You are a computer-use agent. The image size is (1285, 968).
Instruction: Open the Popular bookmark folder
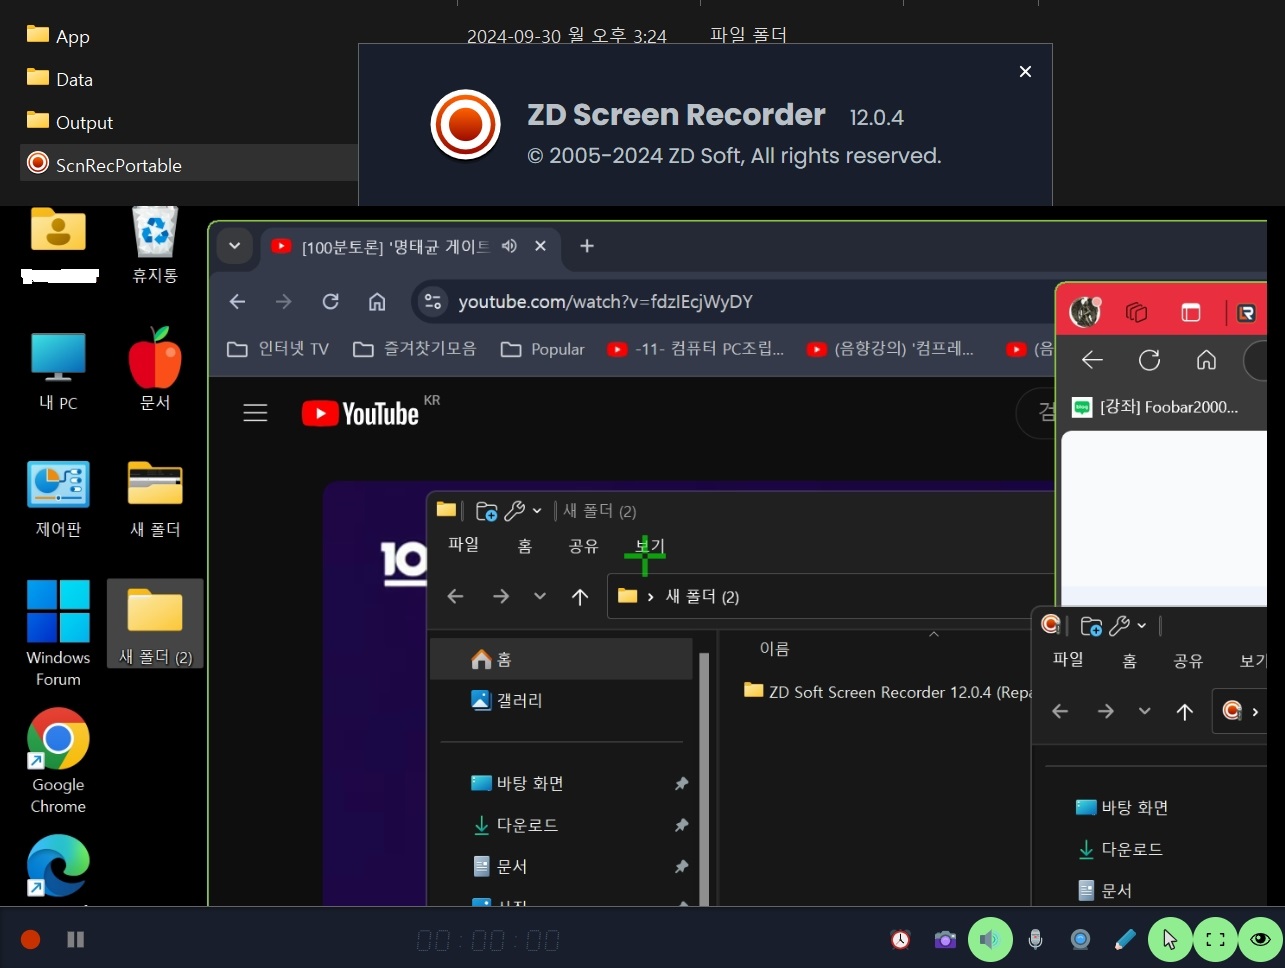(x=543, y=349)
